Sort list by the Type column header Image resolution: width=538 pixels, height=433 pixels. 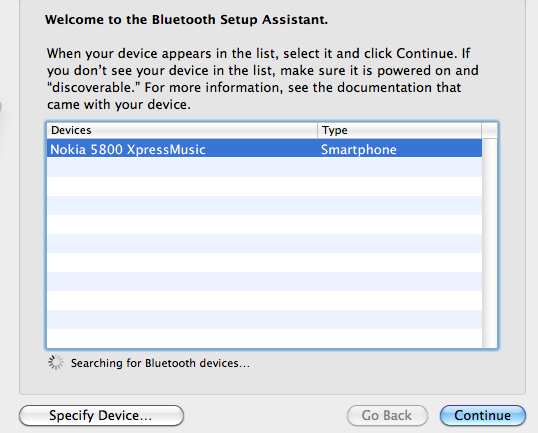coord(400,130)
